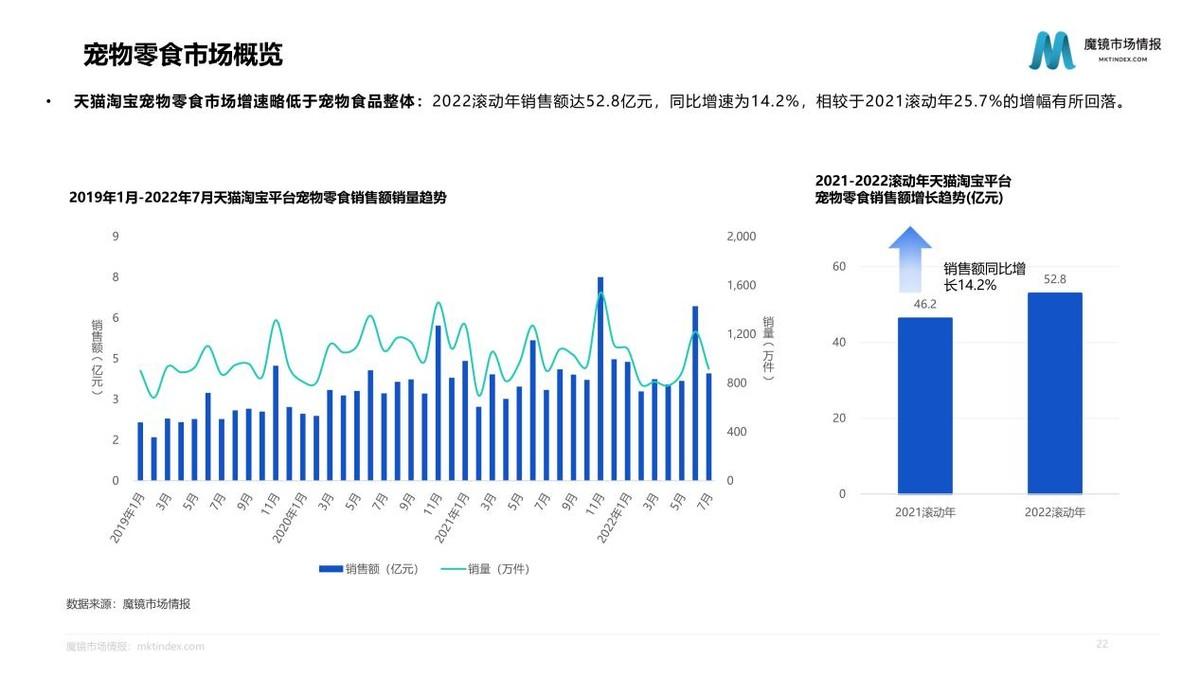Click the 数据来源：魔镜市场情报 source note
1200x675 pixels.
coord(128,604)
